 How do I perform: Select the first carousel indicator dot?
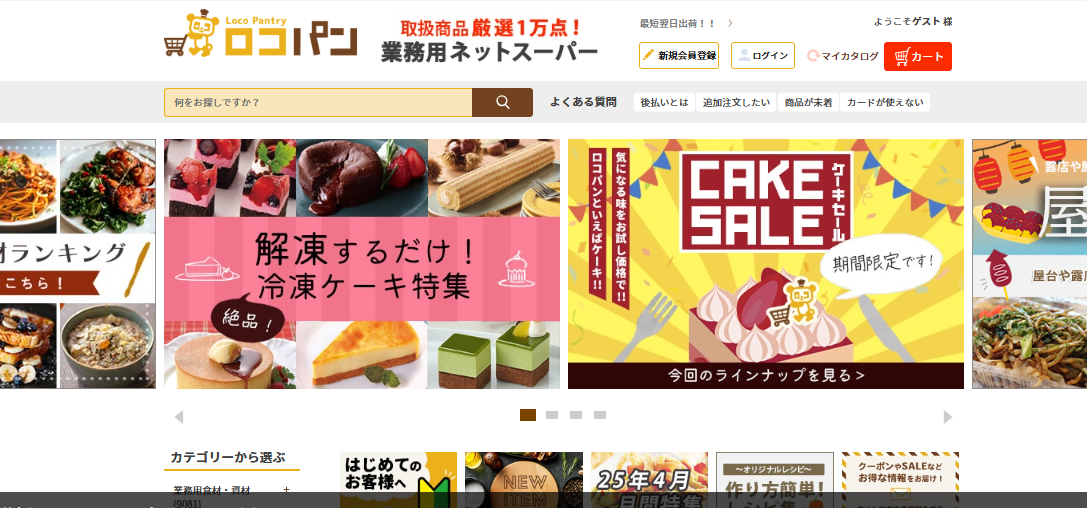coord(528,415)
